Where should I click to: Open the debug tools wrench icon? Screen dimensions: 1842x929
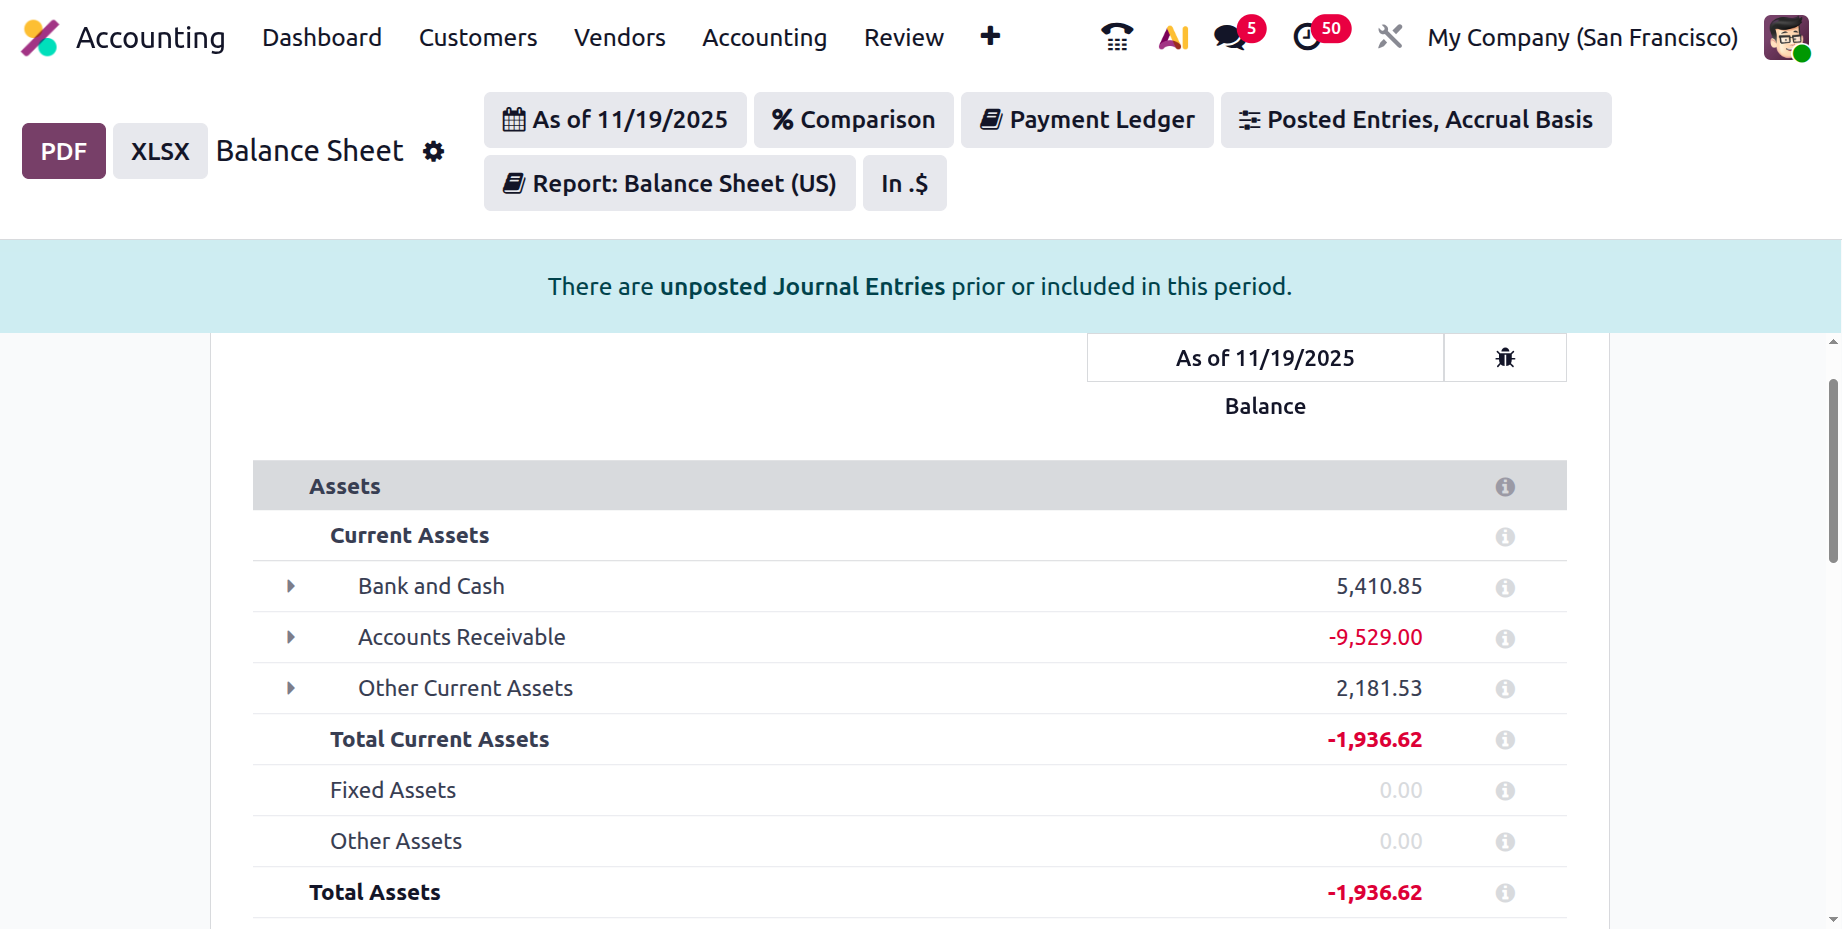[x=1389, y=38]
